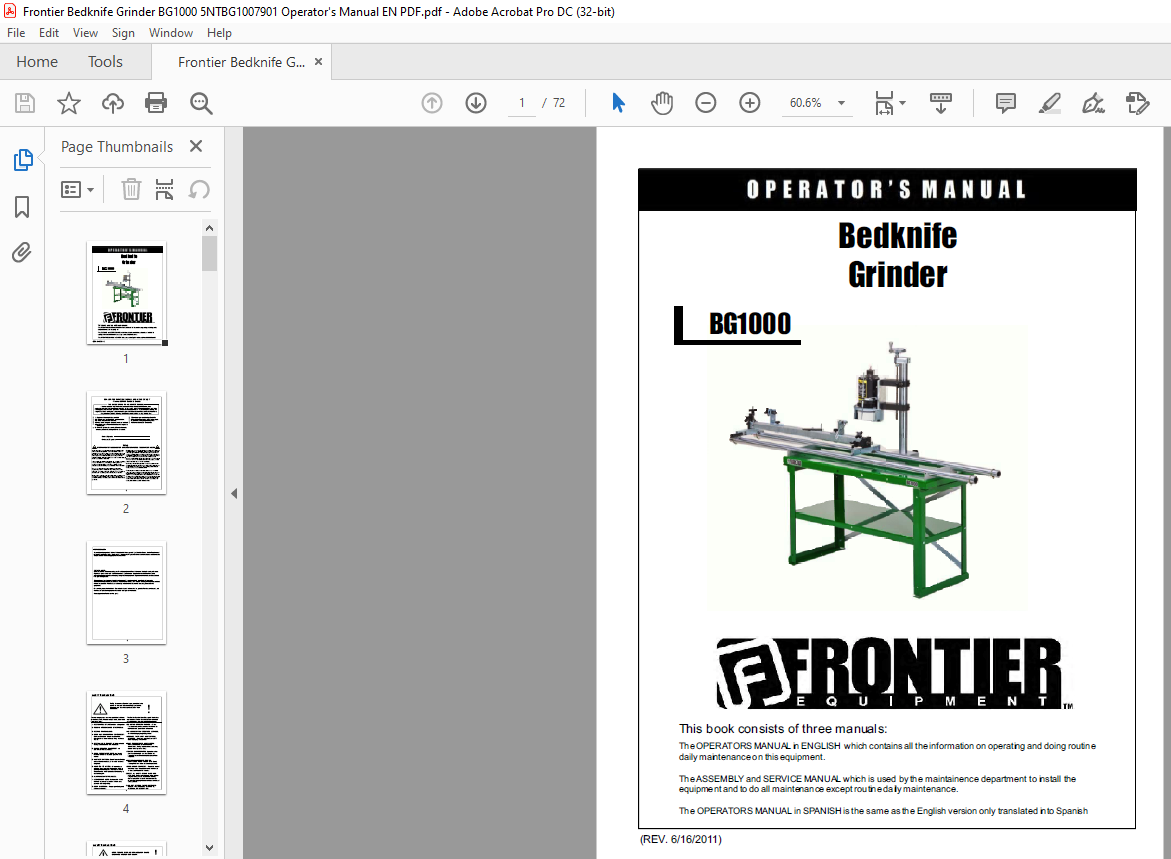Zoom in with the plus icon

point(750,103)
